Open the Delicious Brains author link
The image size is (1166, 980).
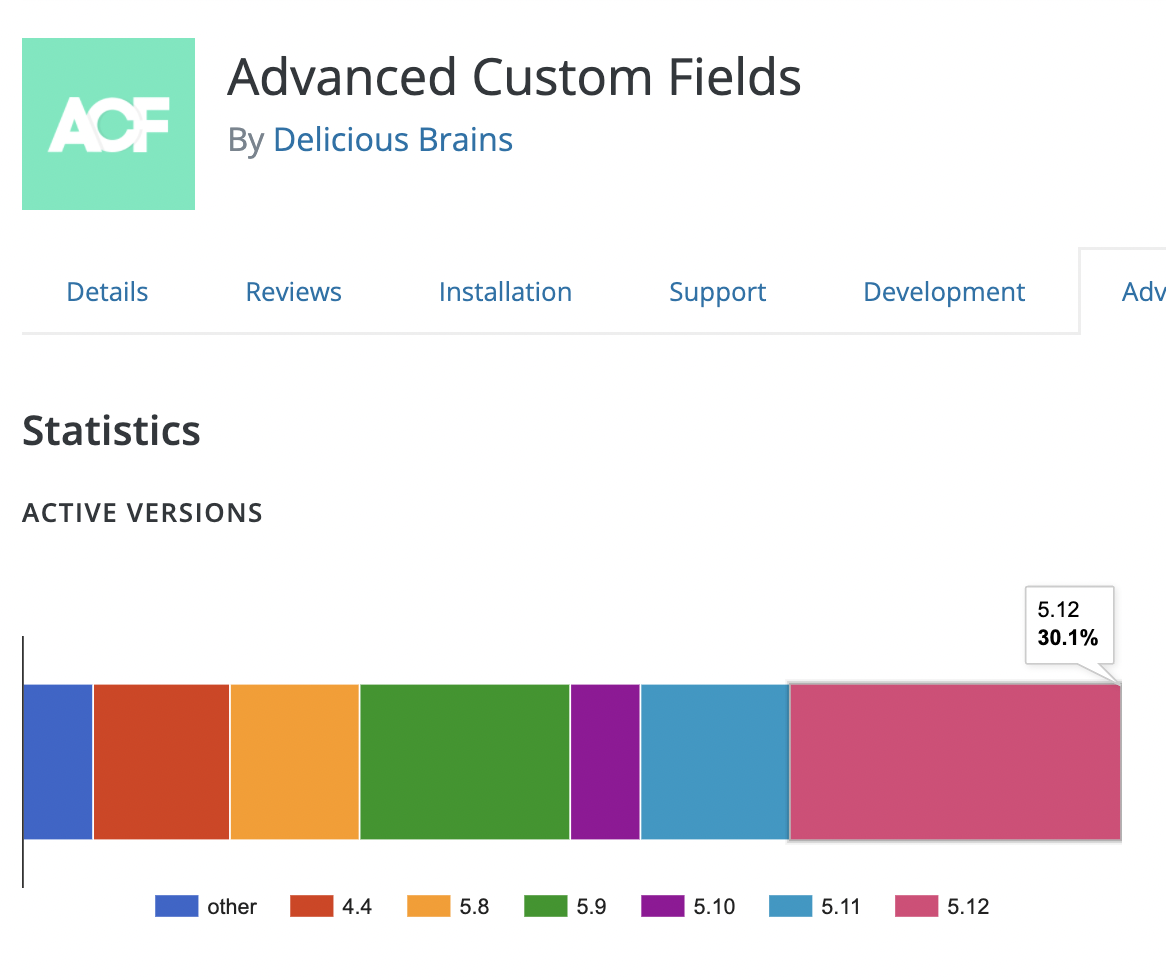pos(392,140)
